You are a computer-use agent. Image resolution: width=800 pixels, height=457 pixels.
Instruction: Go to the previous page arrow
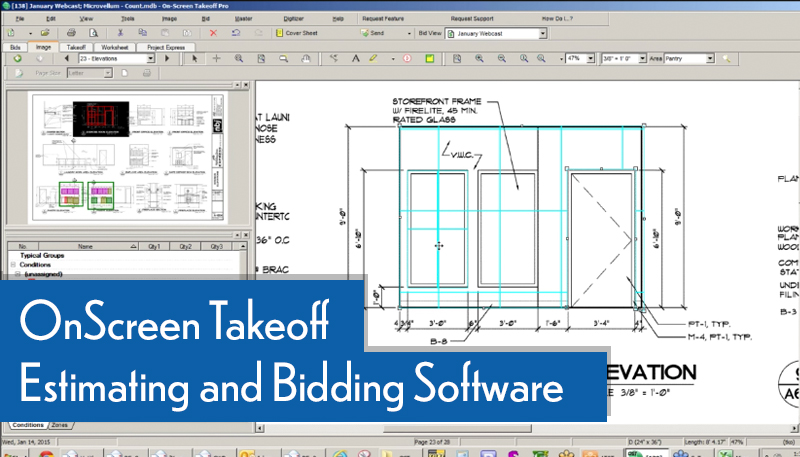(x=66, y=59)
